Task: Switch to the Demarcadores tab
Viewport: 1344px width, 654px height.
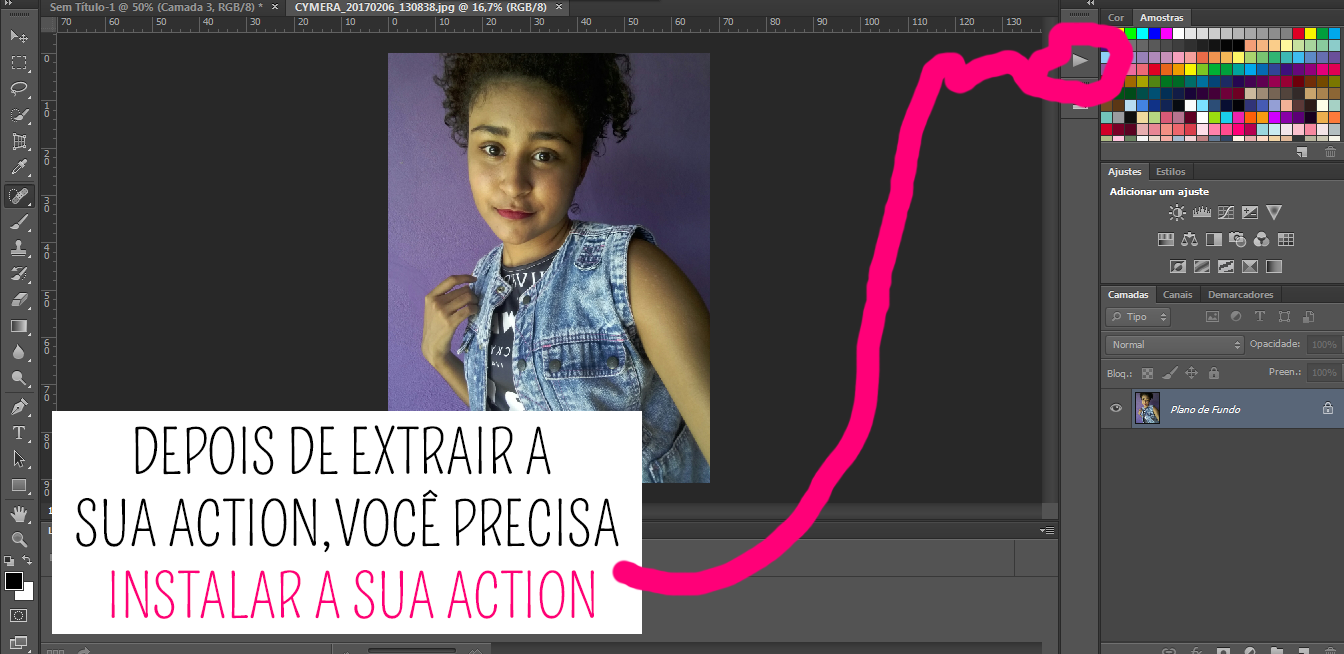Action: pyautogui.click(x=1241, y=294)
